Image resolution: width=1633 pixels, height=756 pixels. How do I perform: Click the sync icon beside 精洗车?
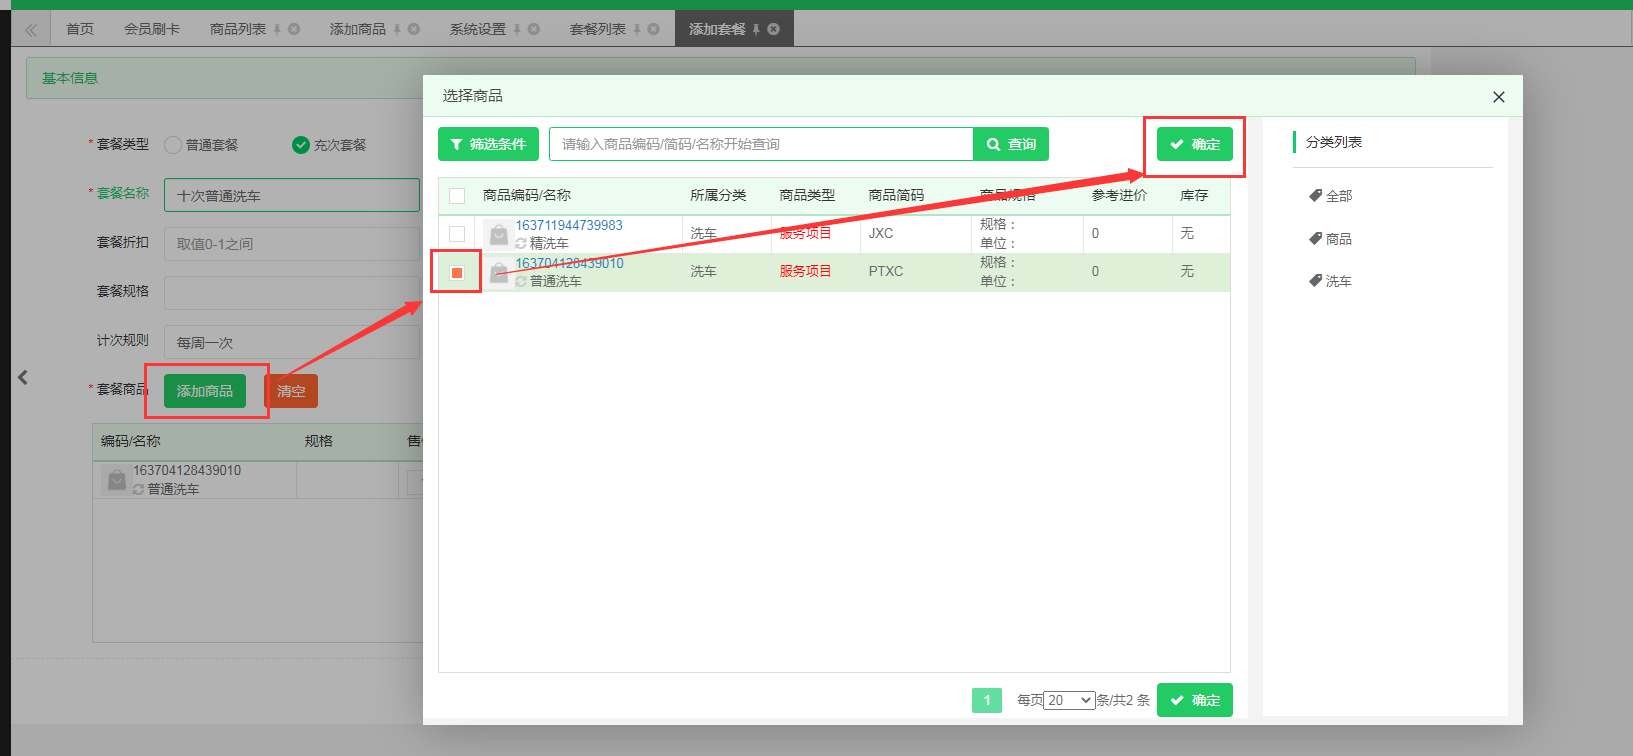[521, 243]
